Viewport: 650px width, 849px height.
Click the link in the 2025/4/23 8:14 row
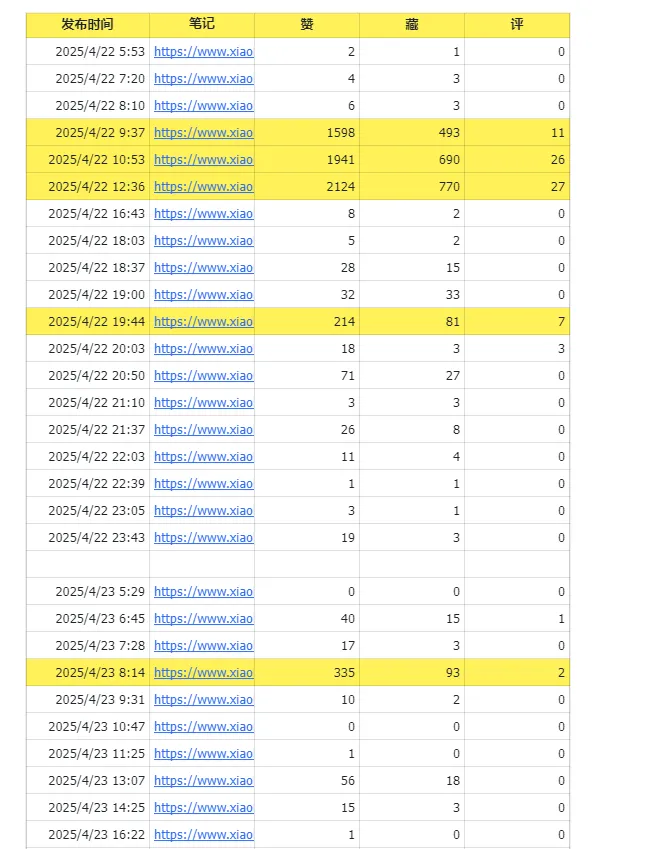(x=203, y=673)
